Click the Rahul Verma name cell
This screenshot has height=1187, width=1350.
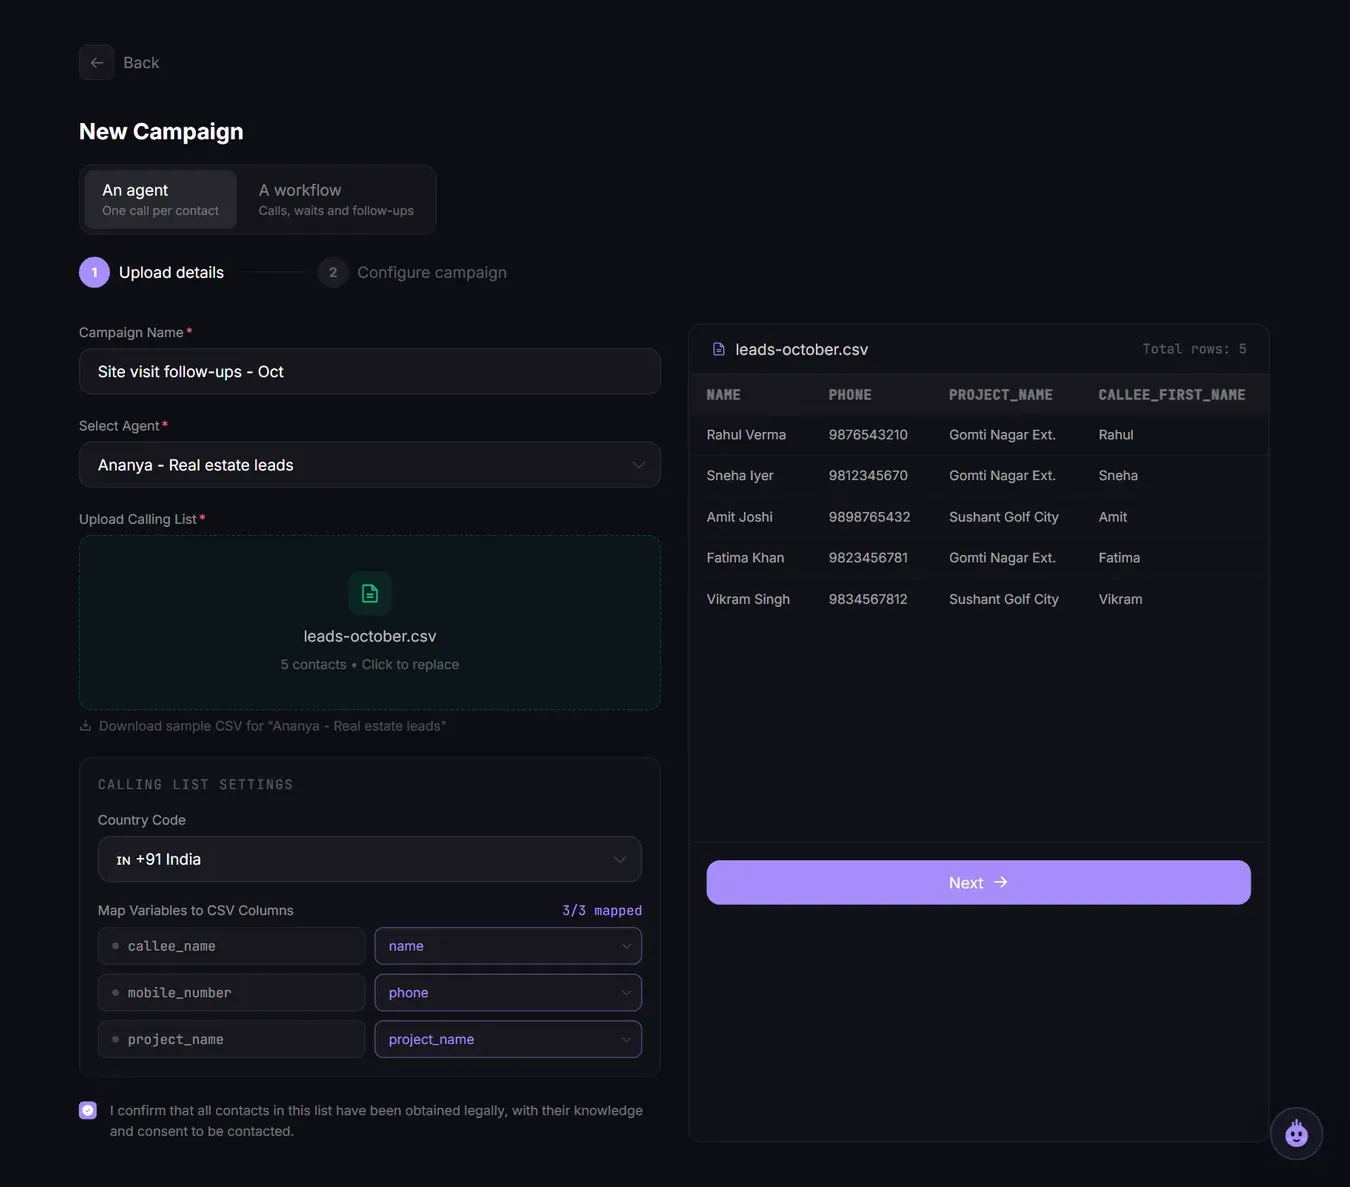tap(746, 435)
